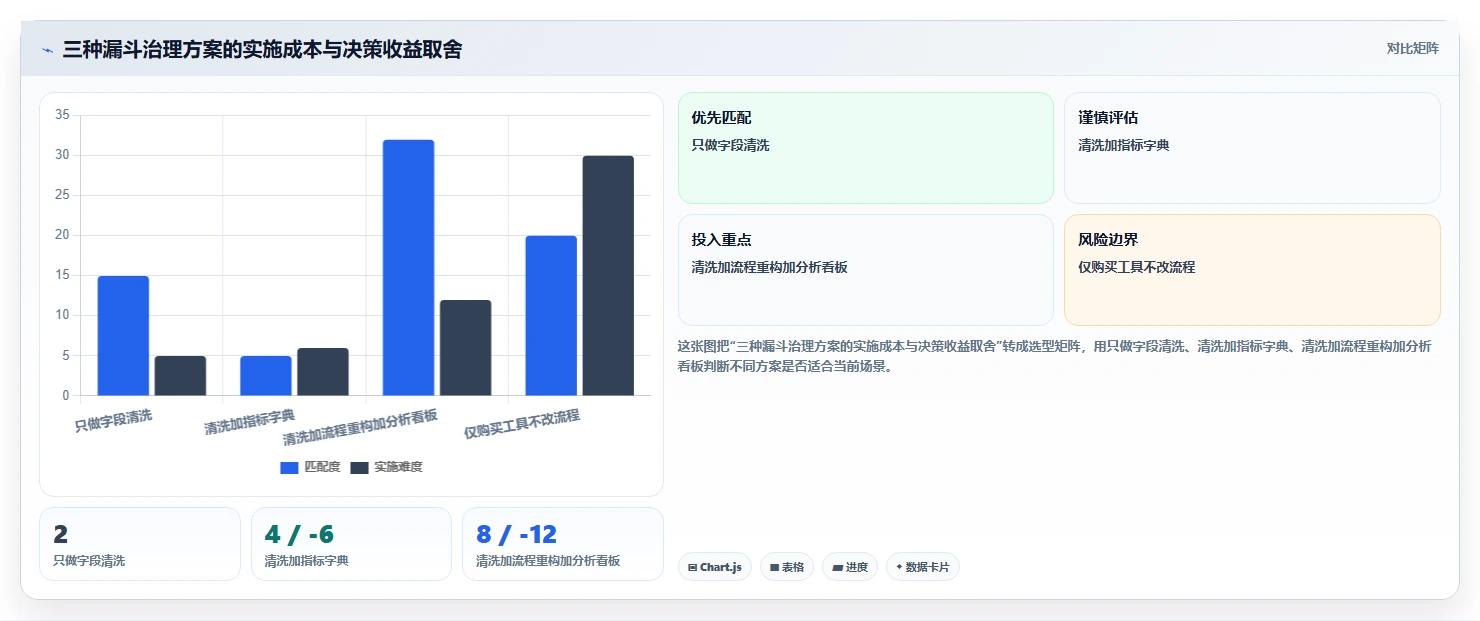Select the stat card showing 4 / -6
Screen dimensions: 1480x621
(x=351, y=544)
